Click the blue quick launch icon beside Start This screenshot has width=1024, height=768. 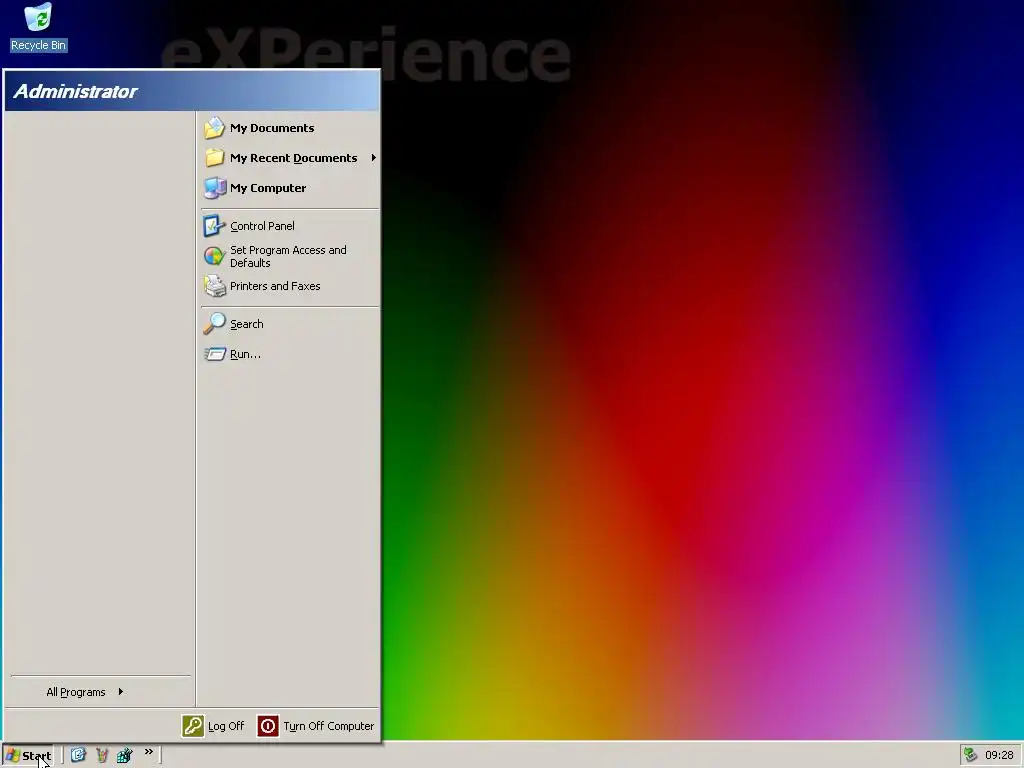coord(78,756)
